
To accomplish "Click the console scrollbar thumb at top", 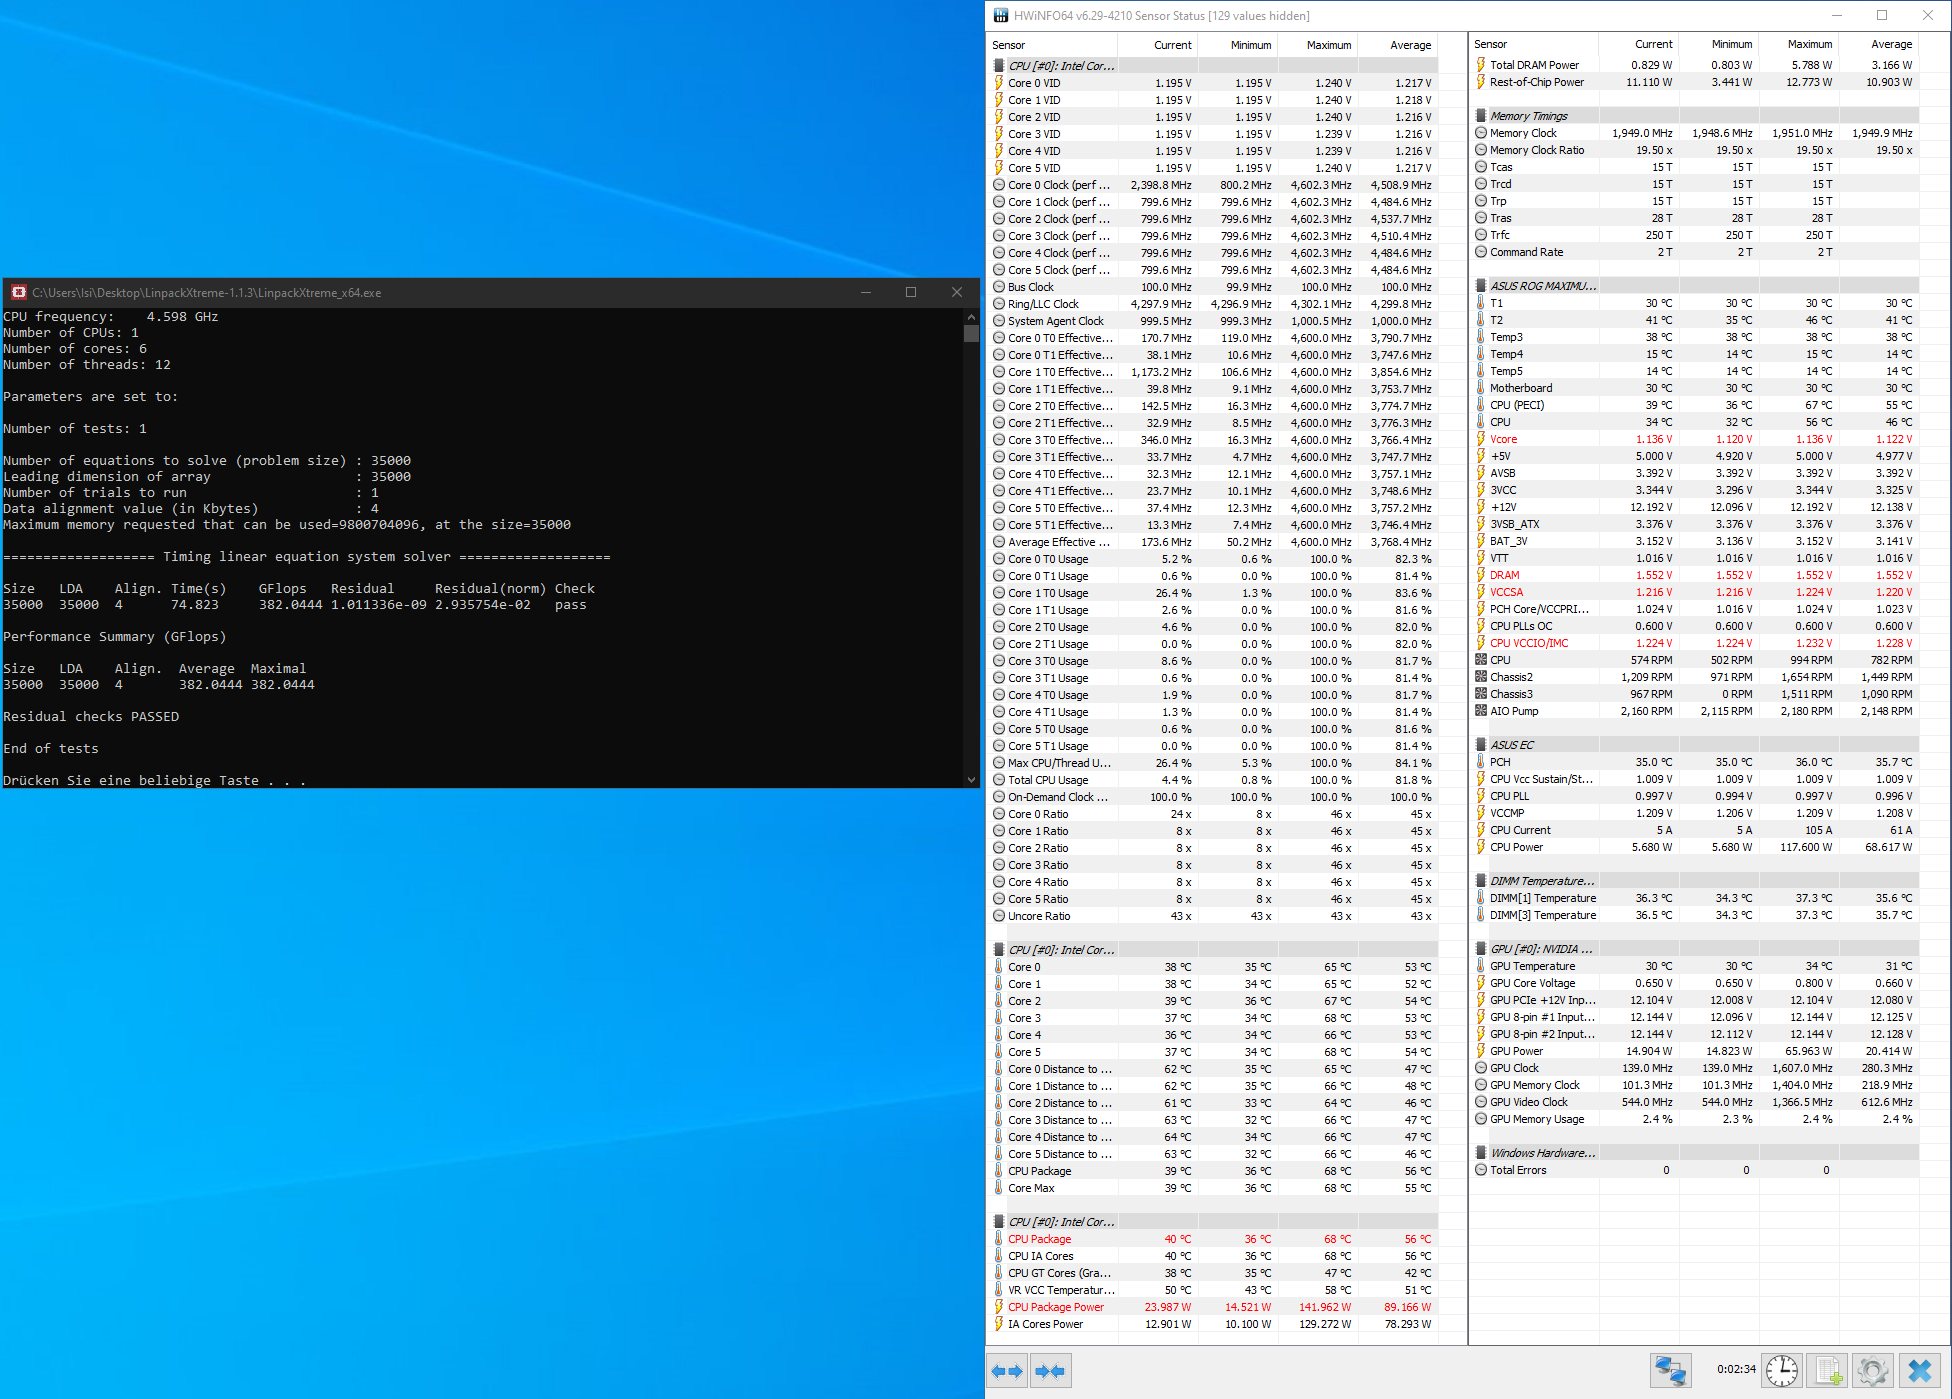I will pyautogui.click(x=971, y=333).
